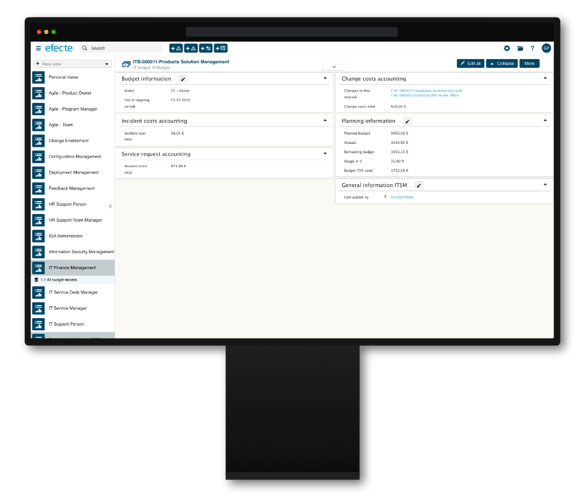Click the ITB-000011 record title
585x497 pixels.
181,62
